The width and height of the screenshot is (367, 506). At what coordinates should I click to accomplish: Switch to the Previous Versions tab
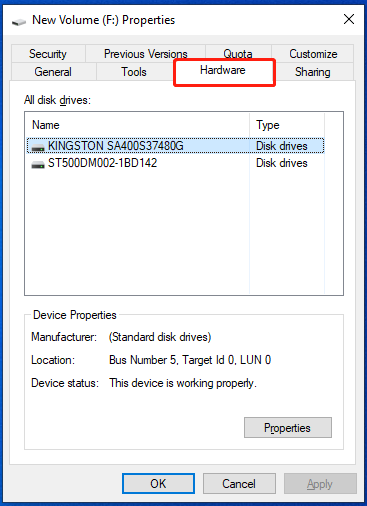coord(146,54)
